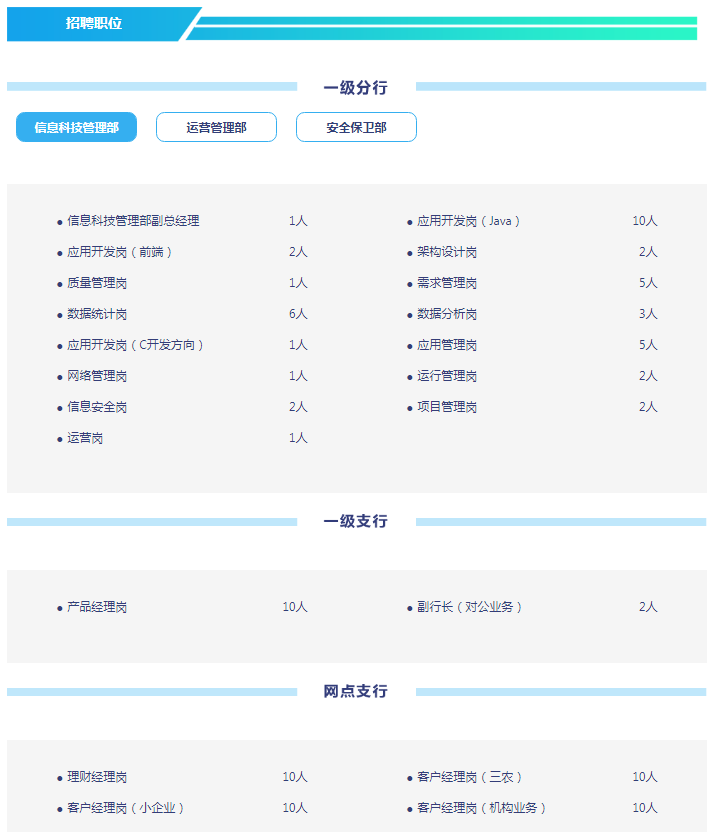Open the 网络管理岗 job entry

tap(97, 376)
